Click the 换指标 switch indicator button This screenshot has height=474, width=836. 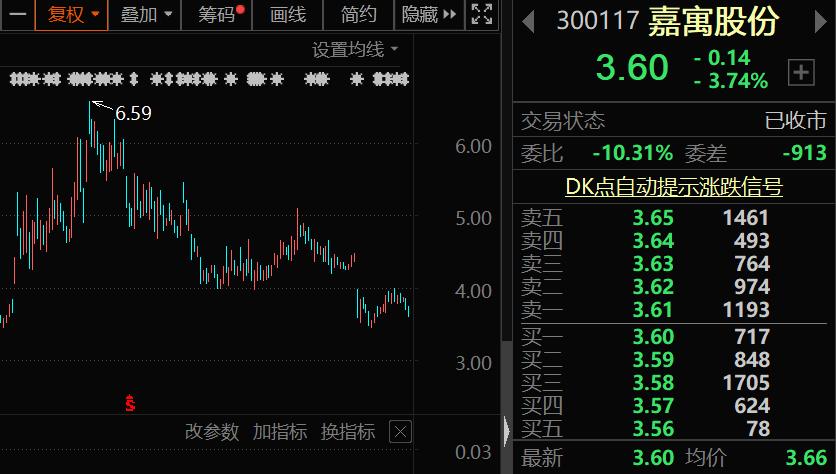tap(348, 431)
